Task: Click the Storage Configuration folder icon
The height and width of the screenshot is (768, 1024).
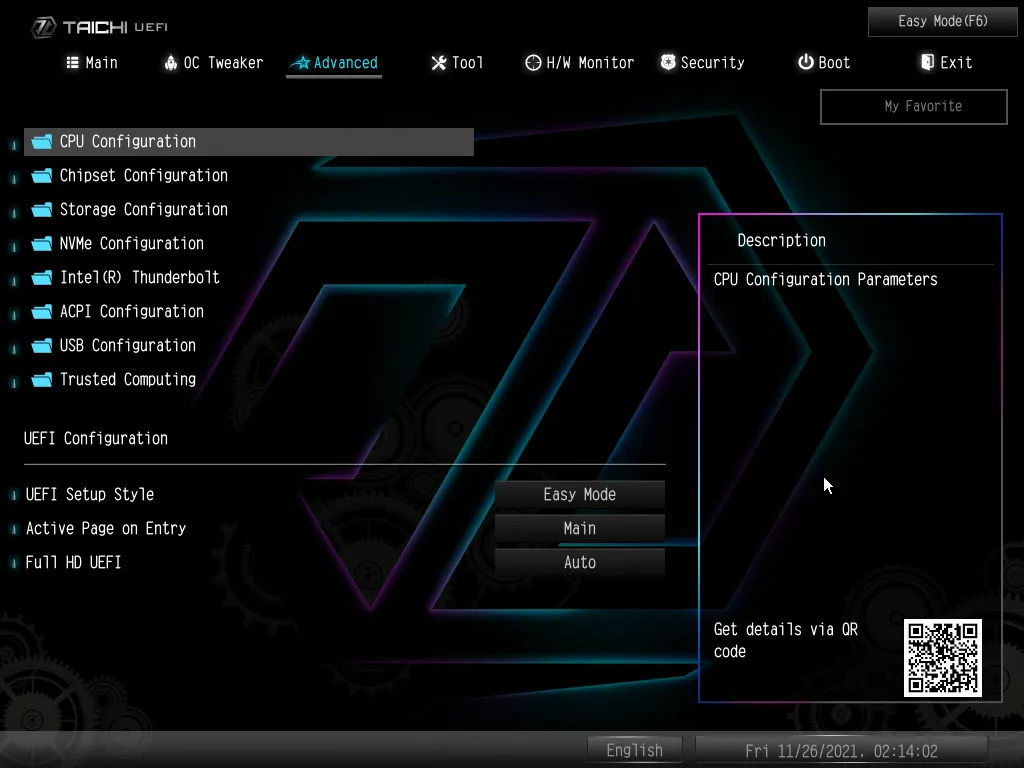Action: pos(42,210)
